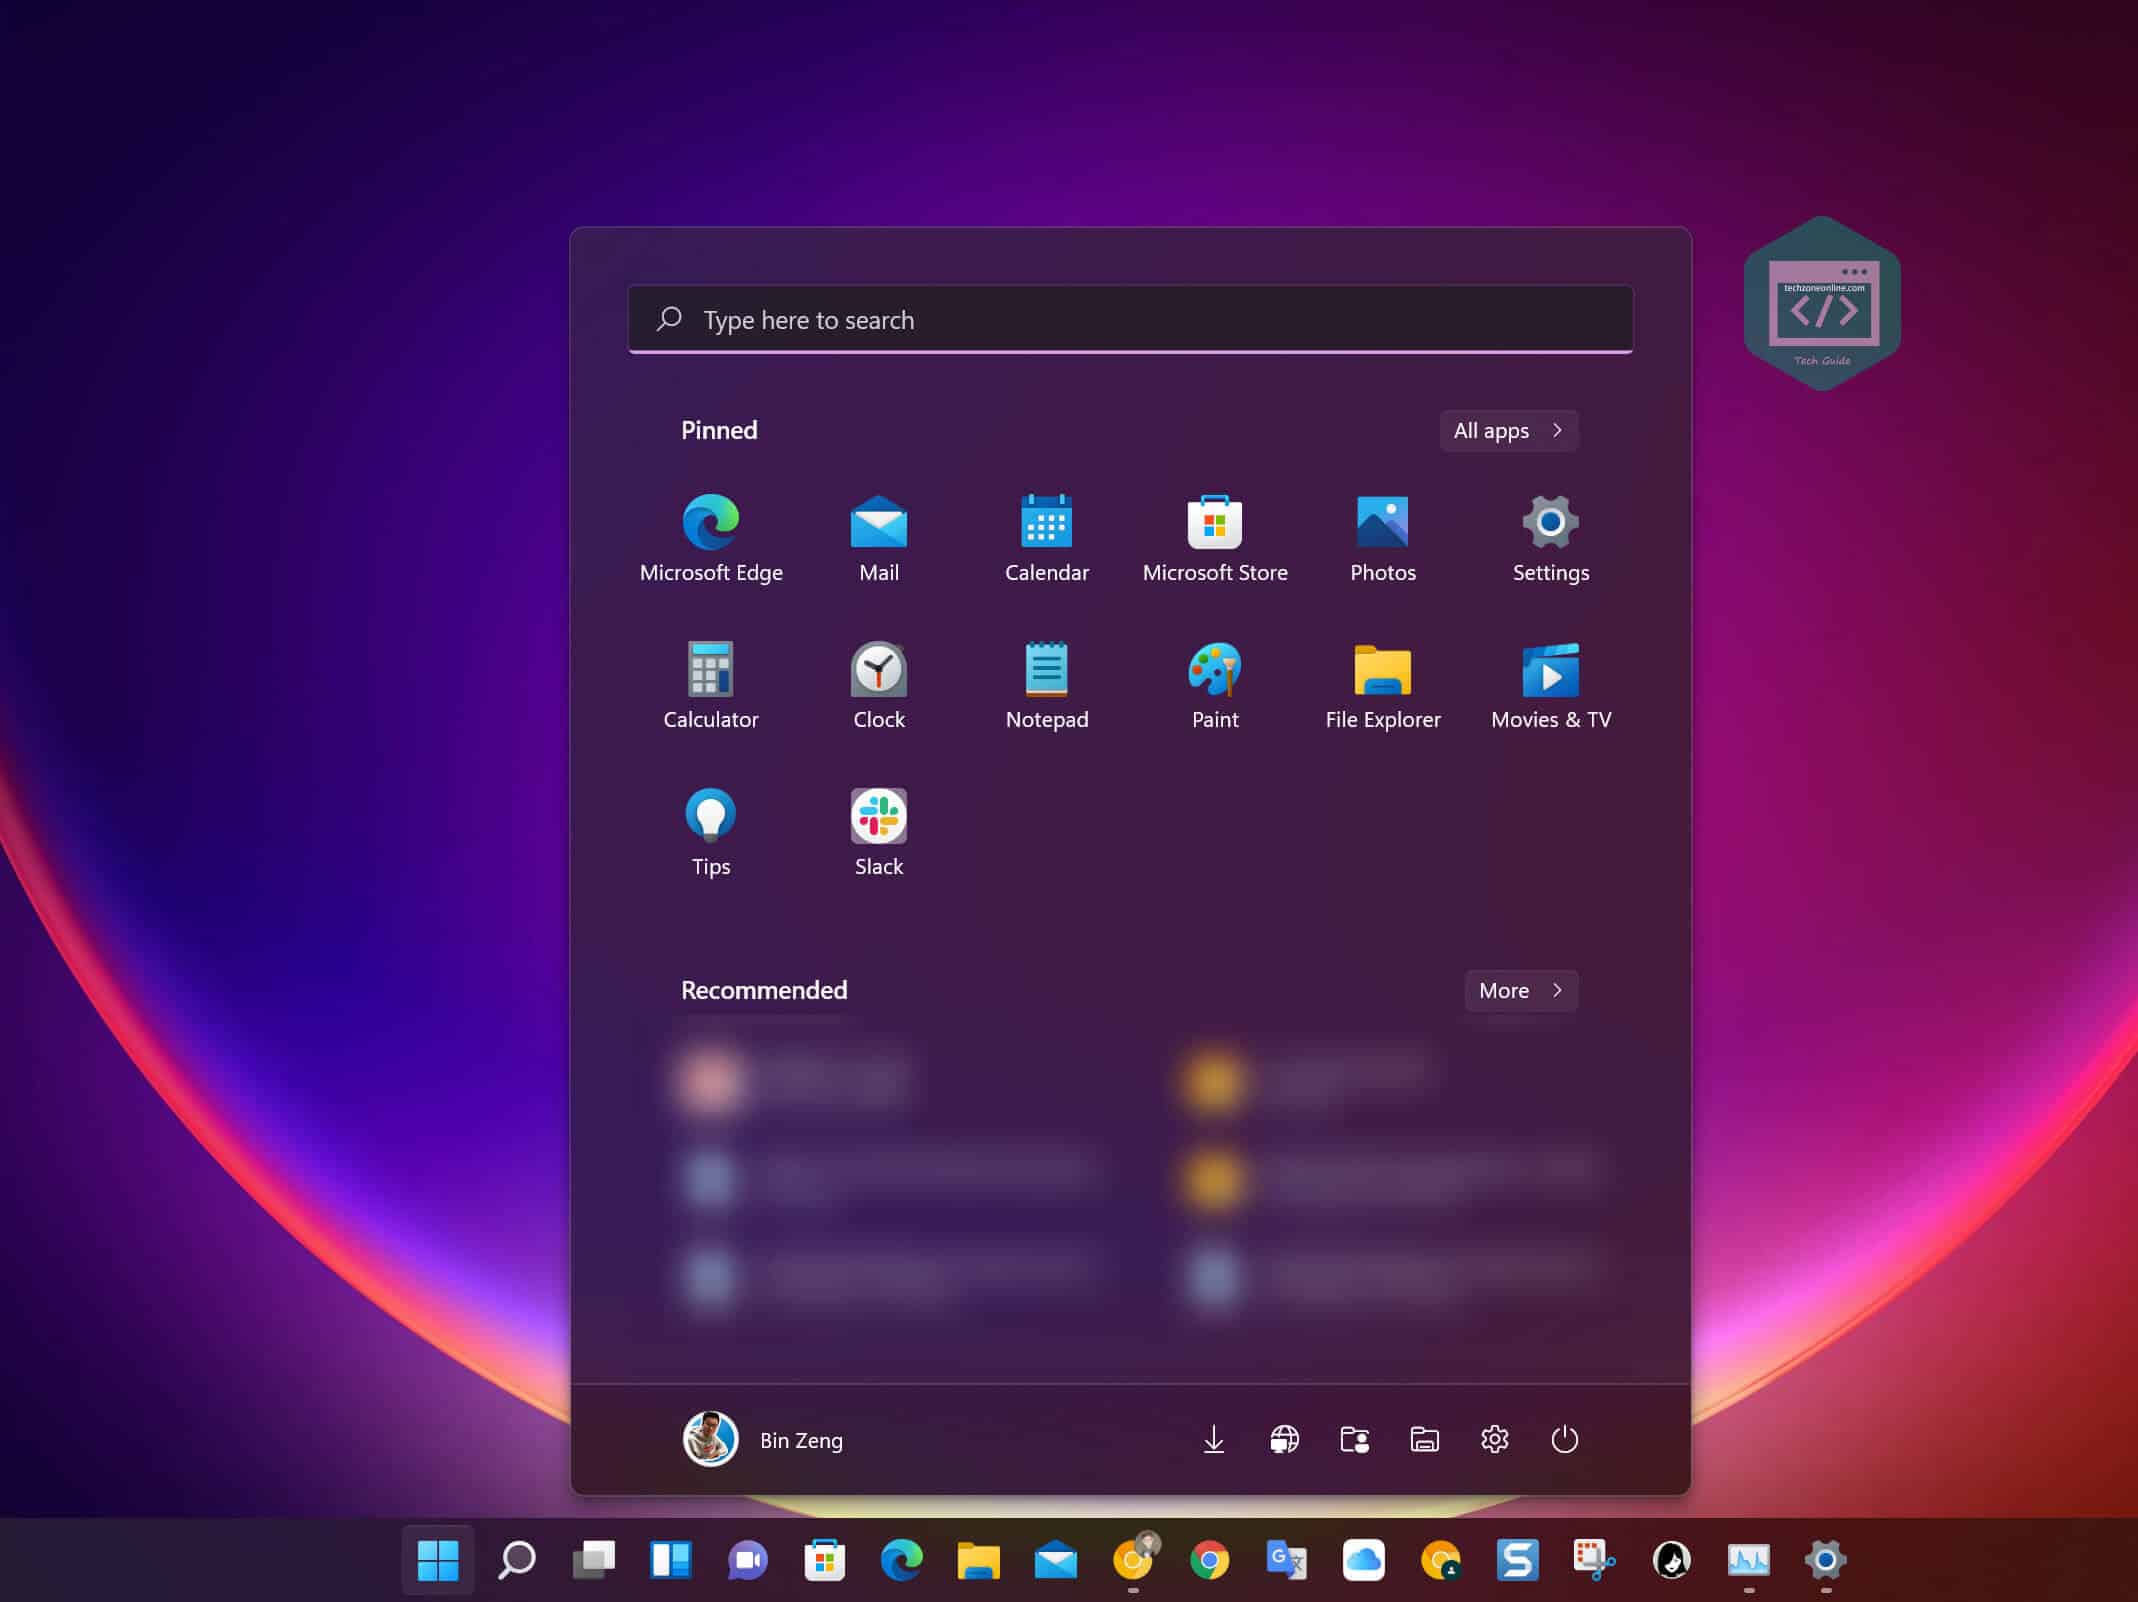Launch Notepad from Pinned
This screenshot has width=2138, height=1602.
coord(1046,686)
